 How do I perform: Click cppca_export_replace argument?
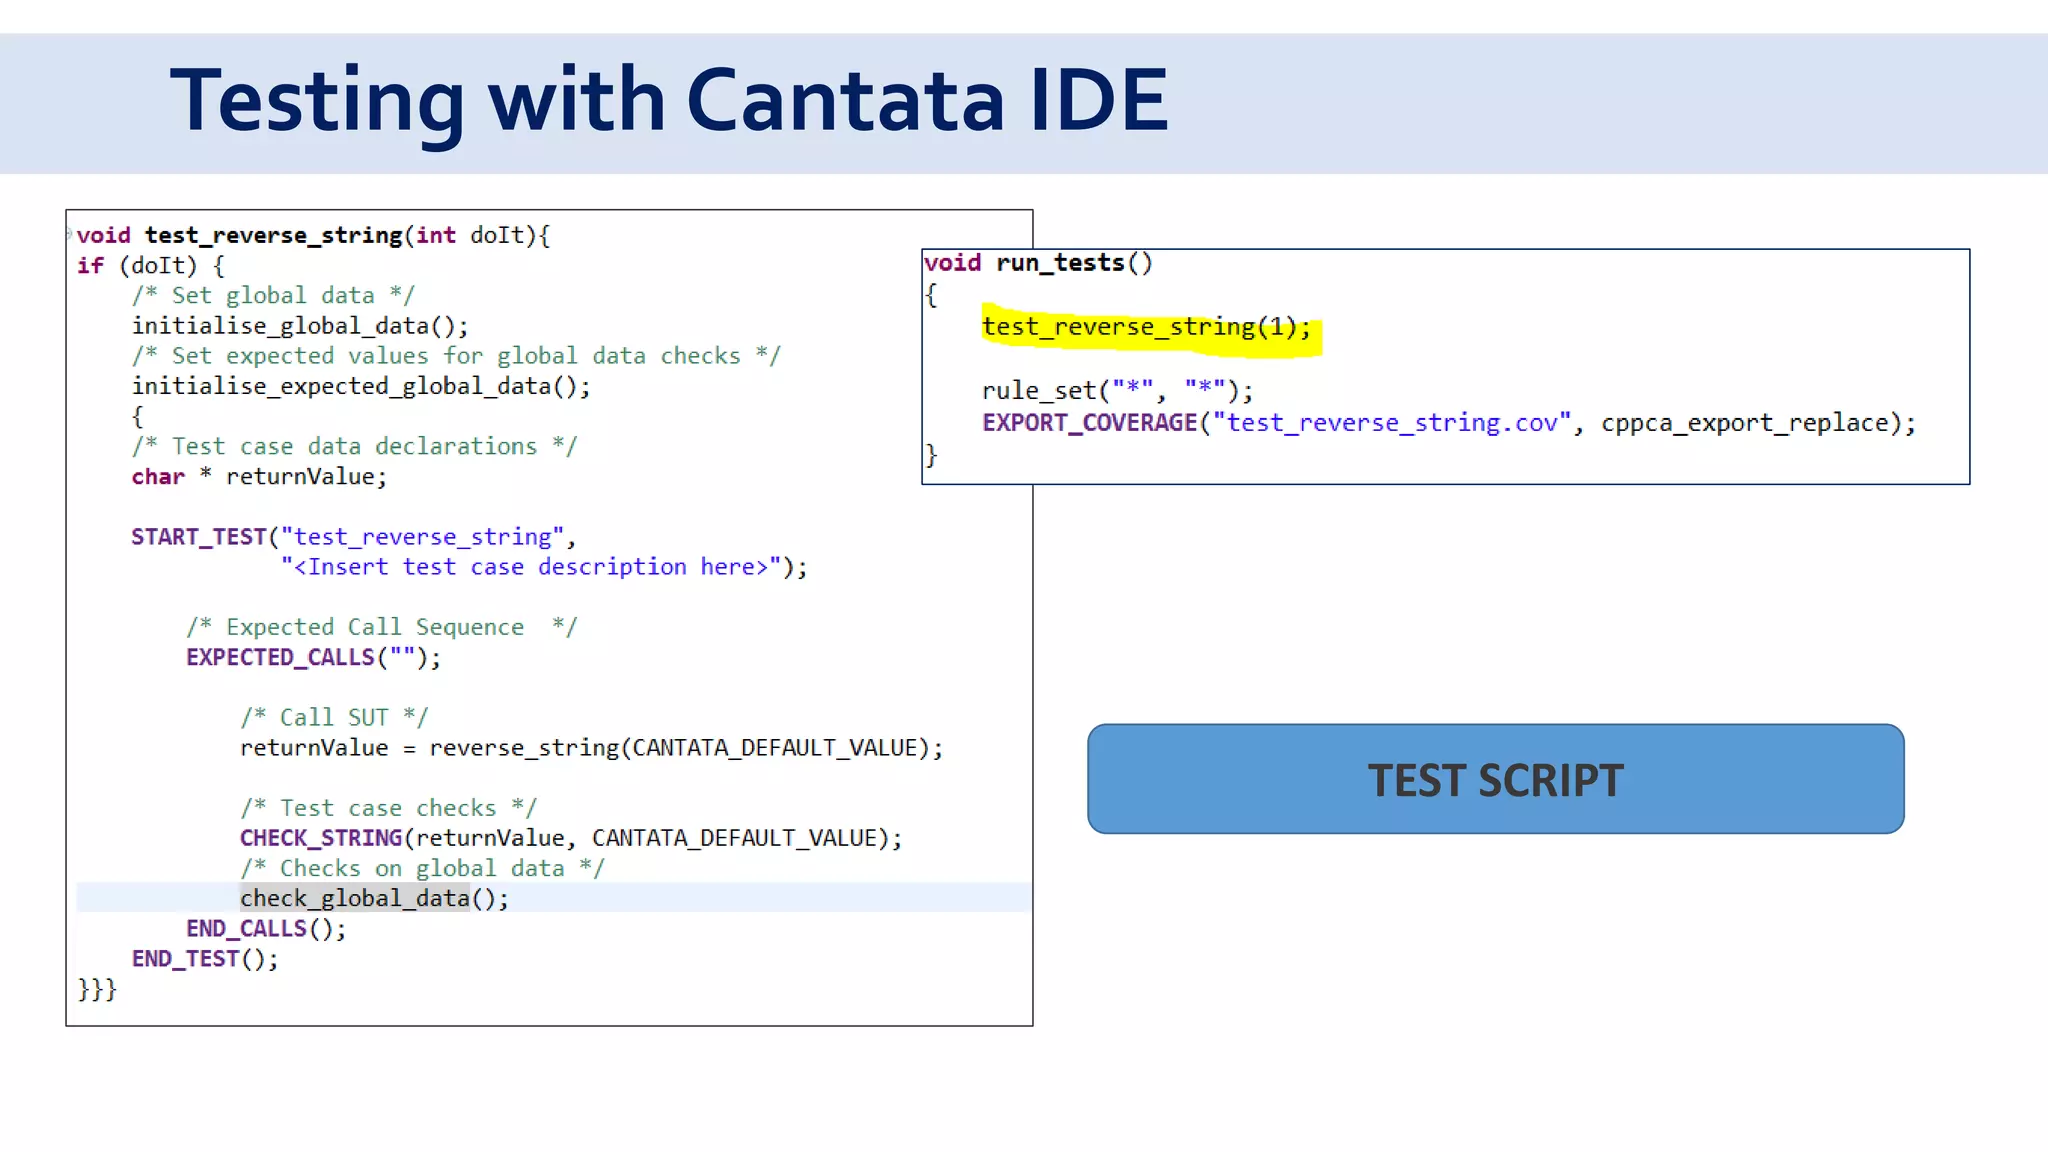click(x=1744, y=423)
